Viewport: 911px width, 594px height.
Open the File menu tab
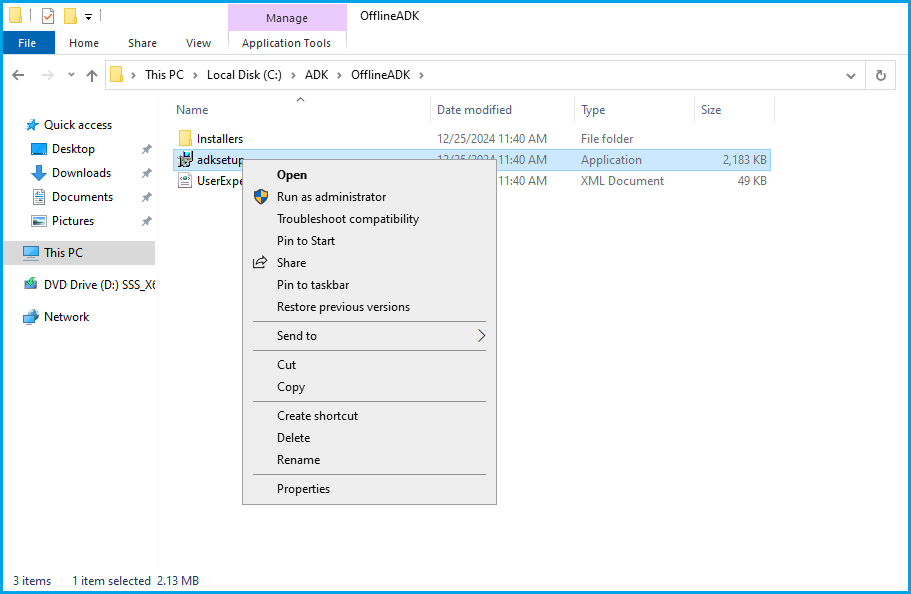(28, 43)
